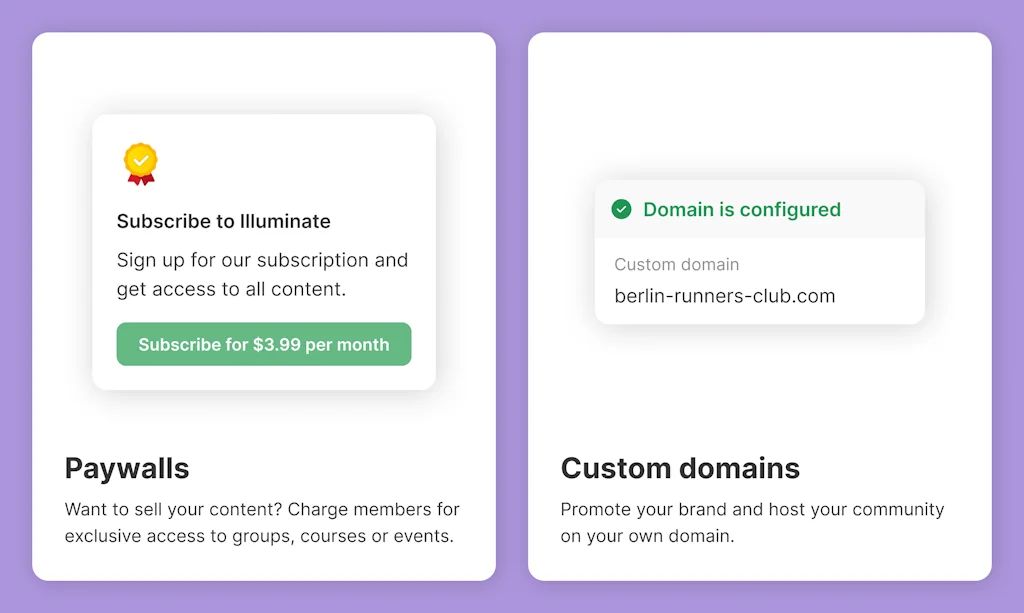Click the "on your own domain." text
Viewport: 1024px width, 613px height.
pyautogui.click(x=647, y=536)
